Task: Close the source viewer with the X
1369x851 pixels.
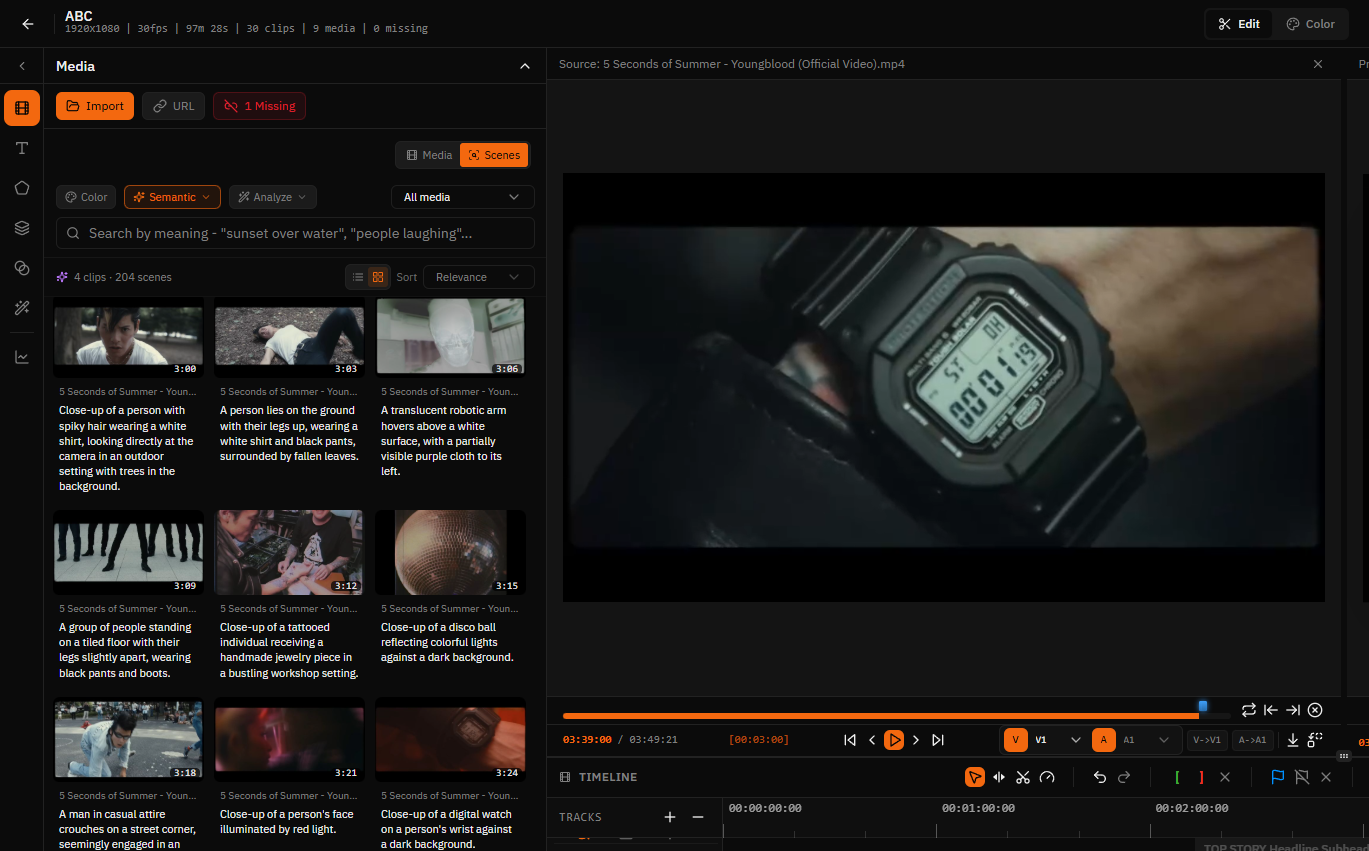Action: click(1318, 64)
